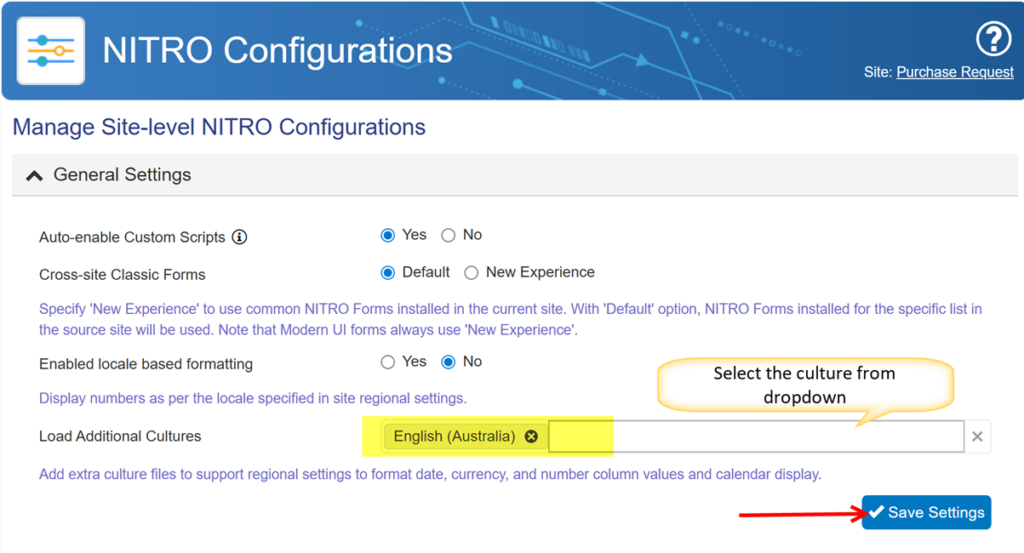Click the 'Select the culture from dropdown' callout

[804, 385]
